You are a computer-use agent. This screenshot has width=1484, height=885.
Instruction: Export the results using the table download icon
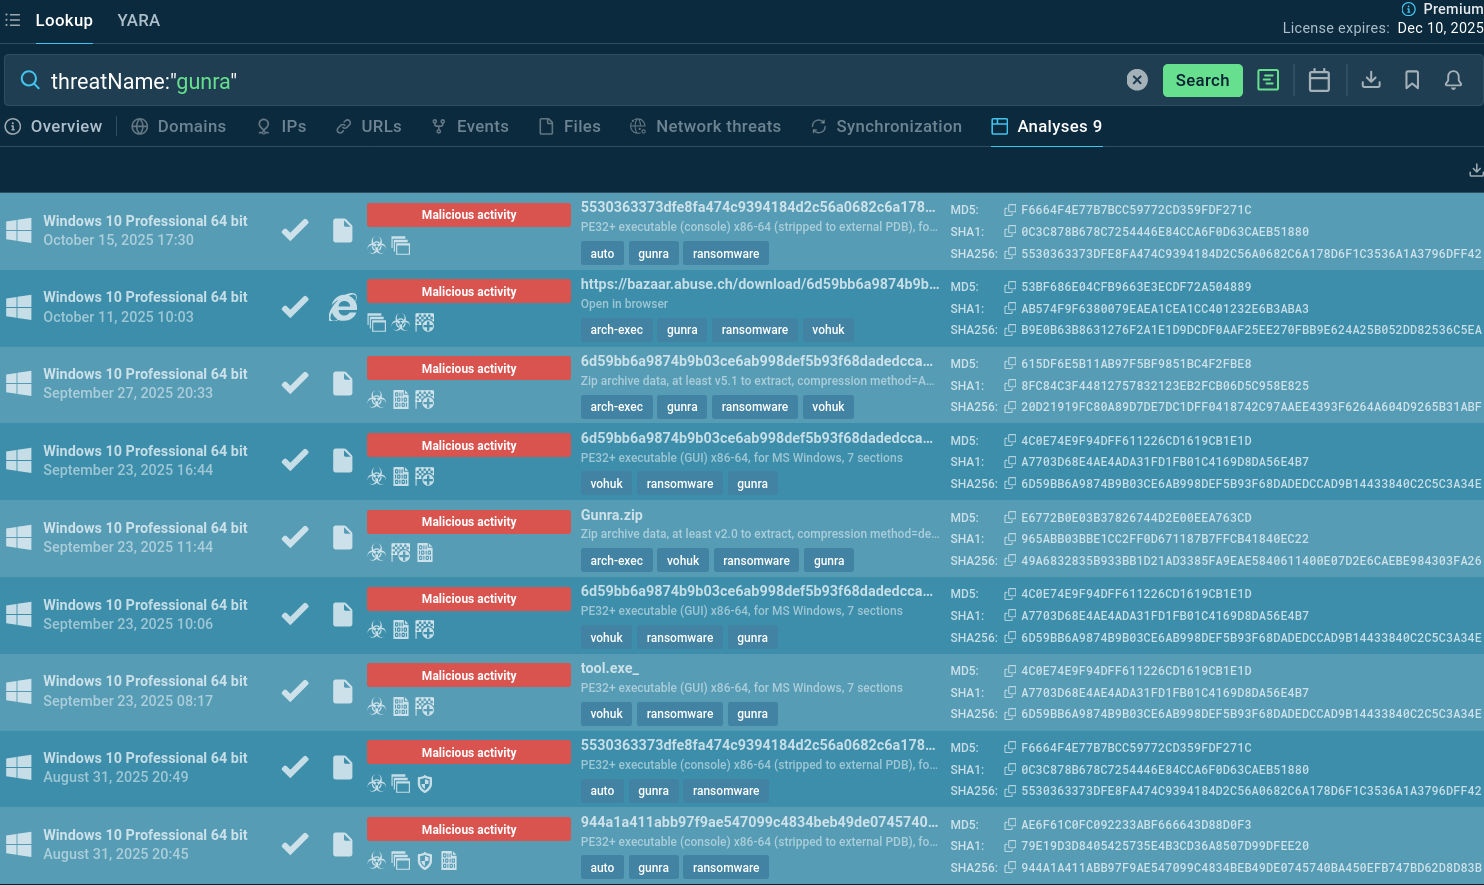pyautogui.click(x=1475, y=171)
